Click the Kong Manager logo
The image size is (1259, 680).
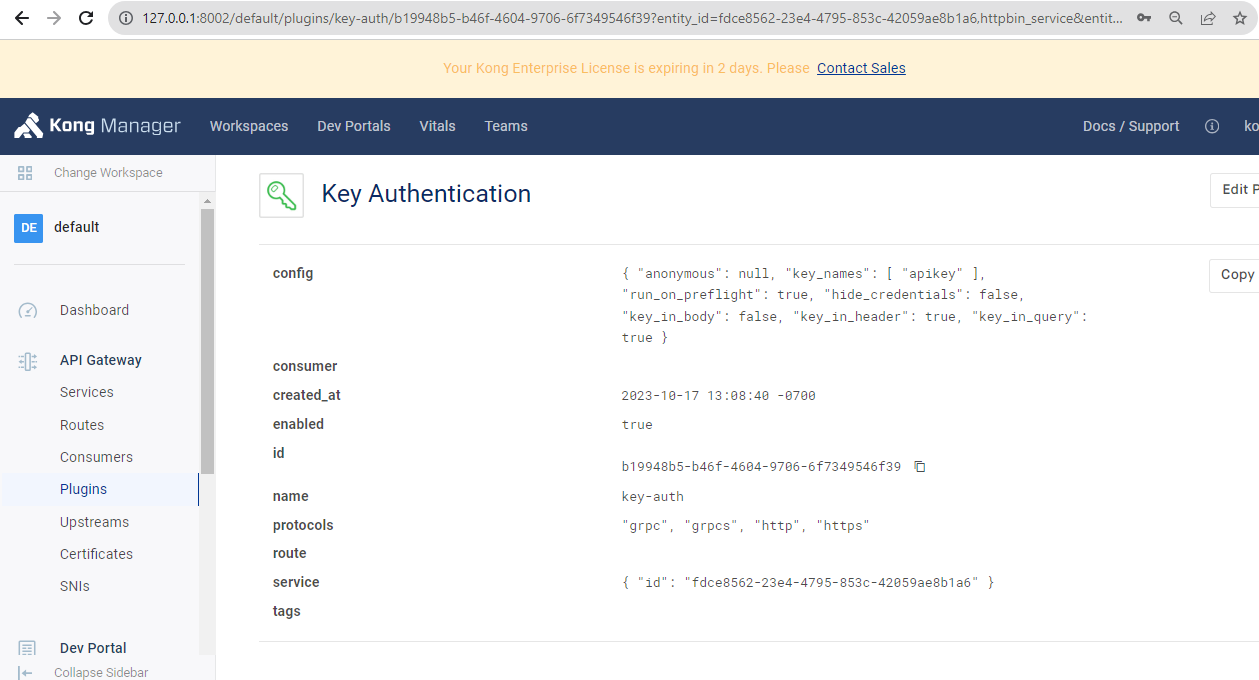pyautogui.click(x=97, y=125)
